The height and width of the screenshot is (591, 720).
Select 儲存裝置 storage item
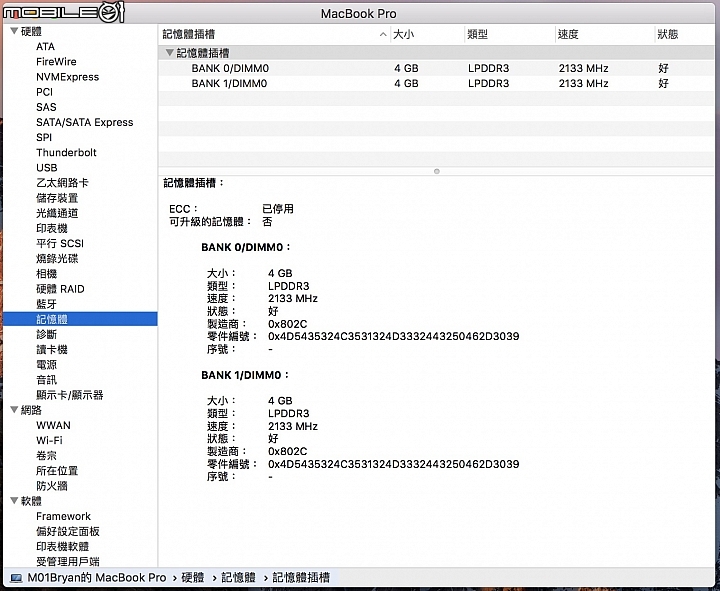[57, 198]
